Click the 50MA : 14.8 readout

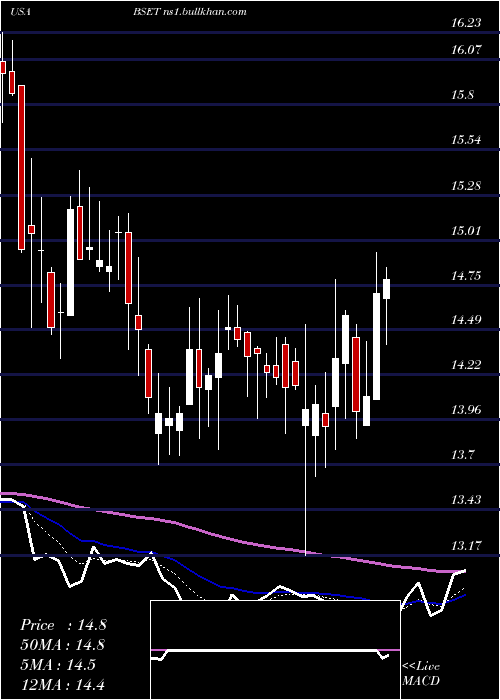tap(63, 645)
